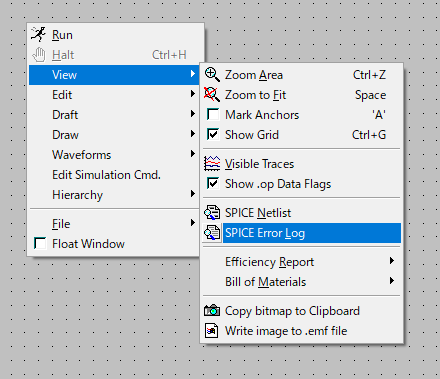Expand the Hierarchy submenu arrow
Image resolution: width=440 pixels, height=379 pixels.
coord(193,194)
